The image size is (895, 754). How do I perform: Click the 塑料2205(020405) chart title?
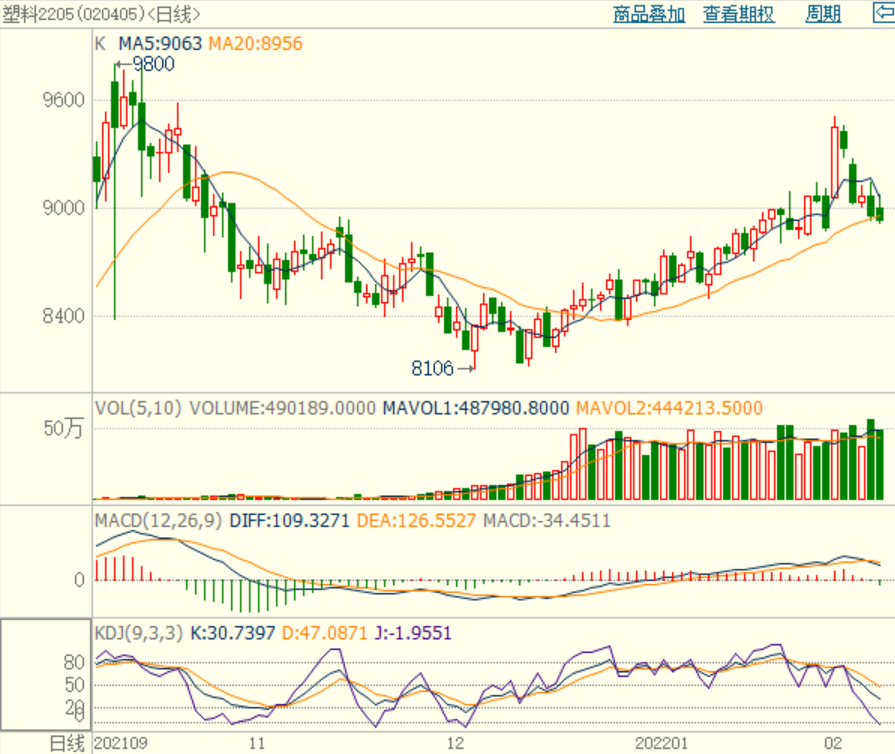tap(100, 14)
